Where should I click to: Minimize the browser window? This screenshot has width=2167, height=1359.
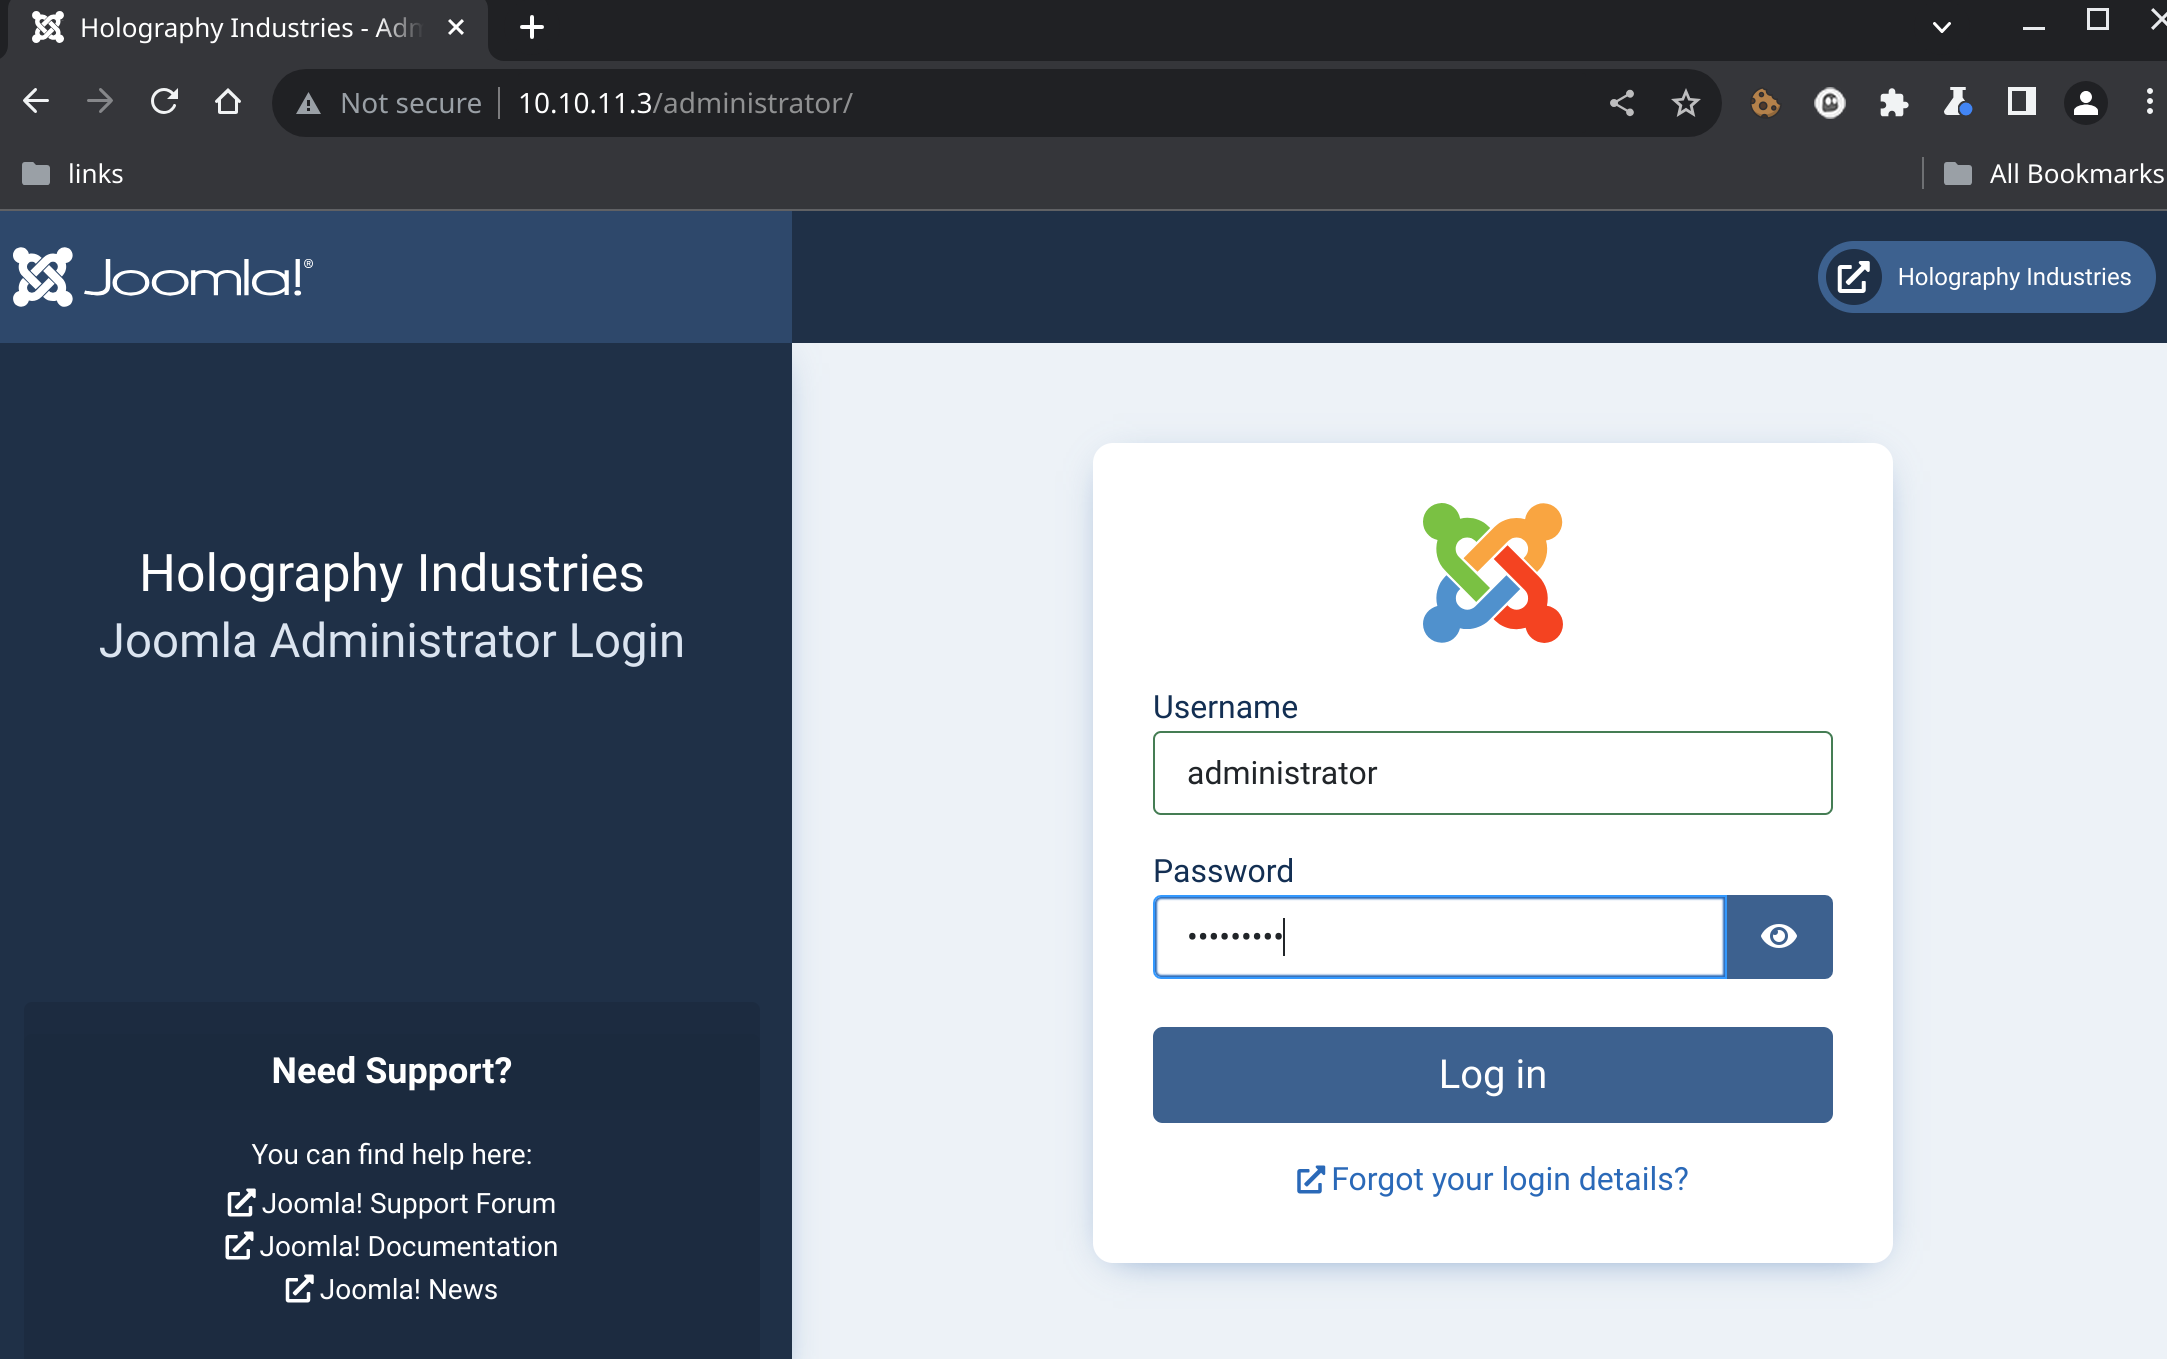pos(2034,27)
